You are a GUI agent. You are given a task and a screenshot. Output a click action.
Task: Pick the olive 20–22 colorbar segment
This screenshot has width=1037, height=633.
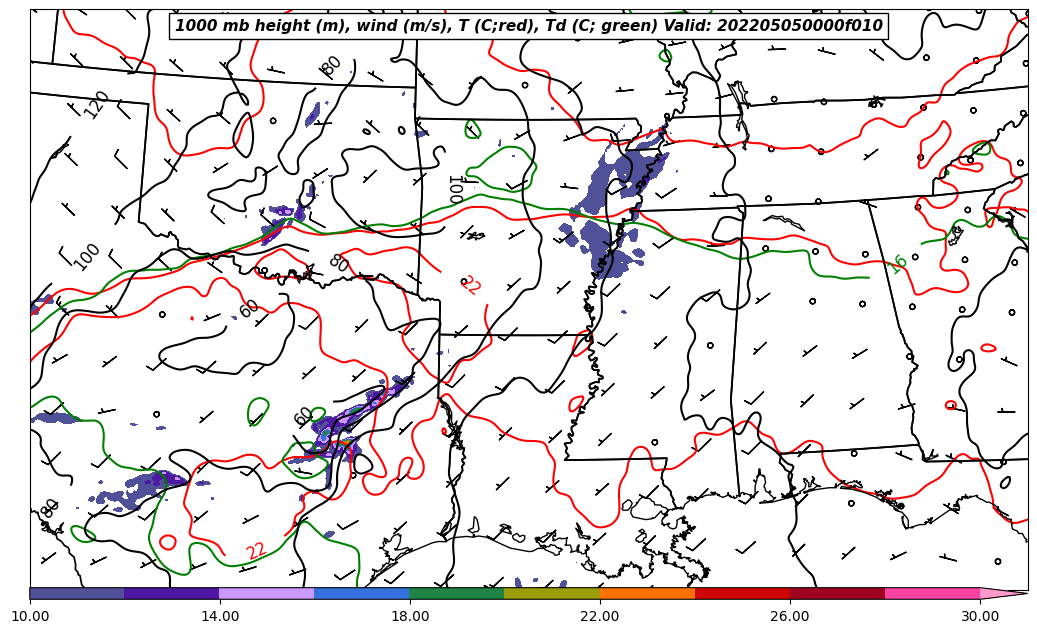tap(551, 593)
